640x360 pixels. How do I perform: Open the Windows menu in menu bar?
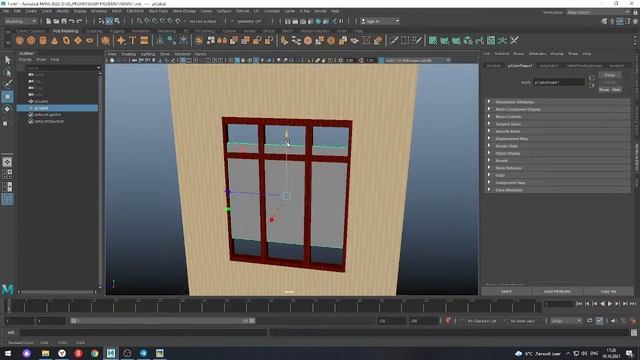tap(99, 11)
